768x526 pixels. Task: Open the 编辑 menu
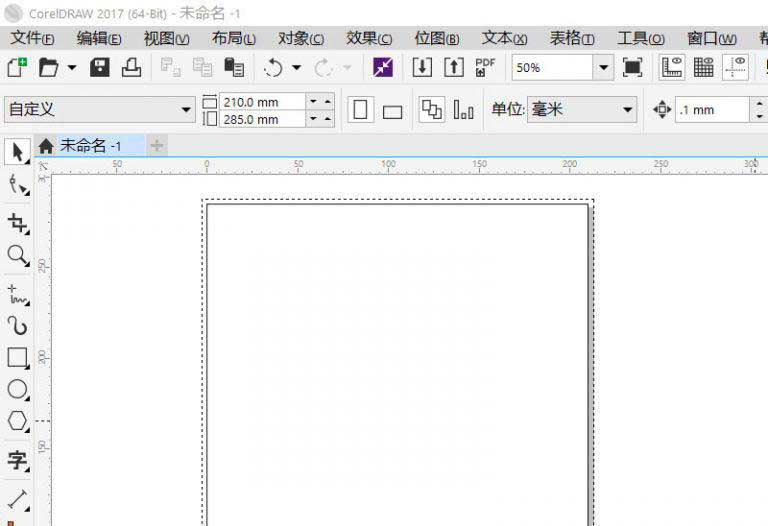pos(99,38)
